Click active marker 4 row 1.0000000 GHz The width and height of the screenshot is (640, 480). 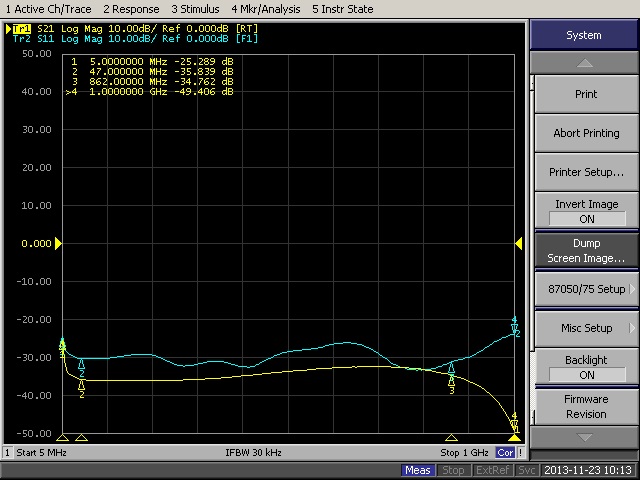coord(150,92)
